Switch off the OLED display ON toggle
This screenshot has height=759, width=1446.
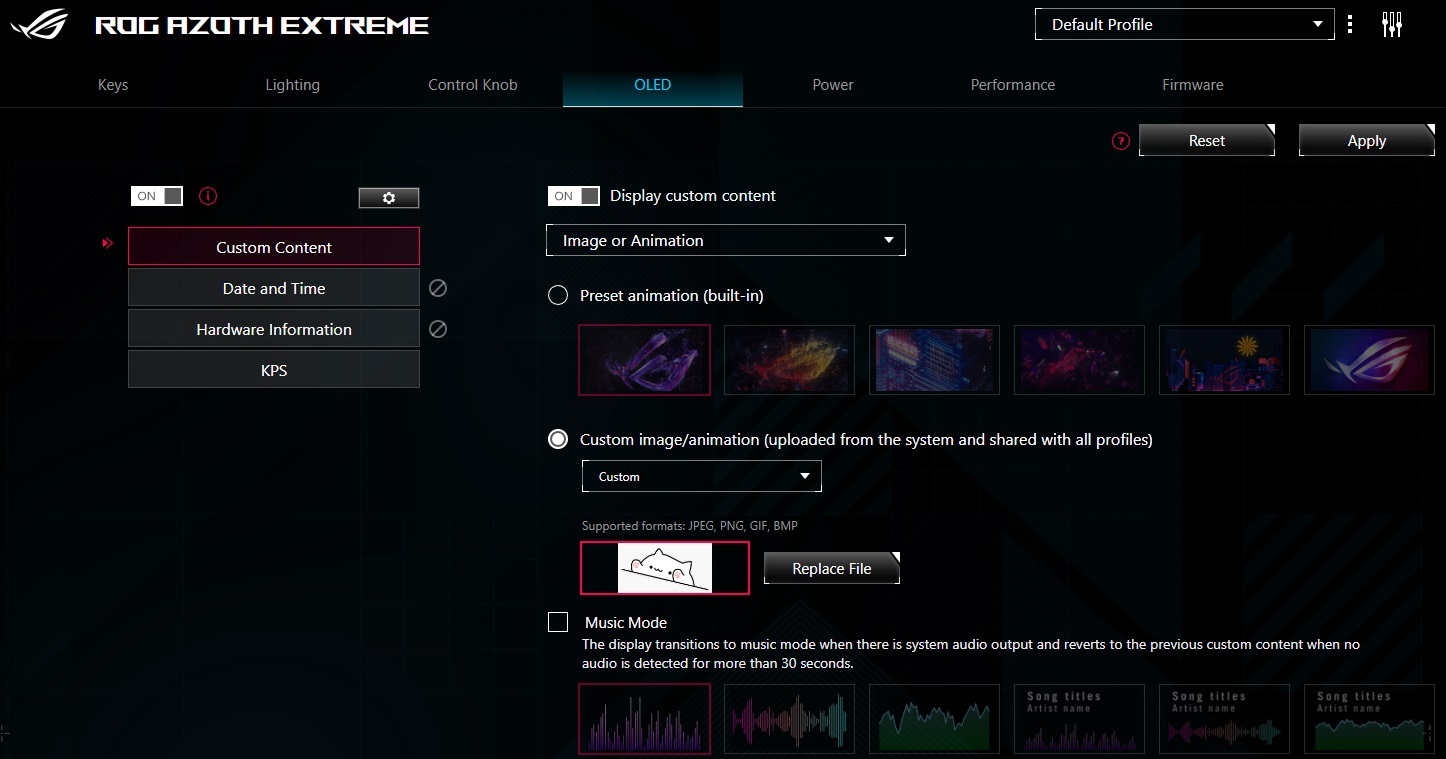coord(156,196)
